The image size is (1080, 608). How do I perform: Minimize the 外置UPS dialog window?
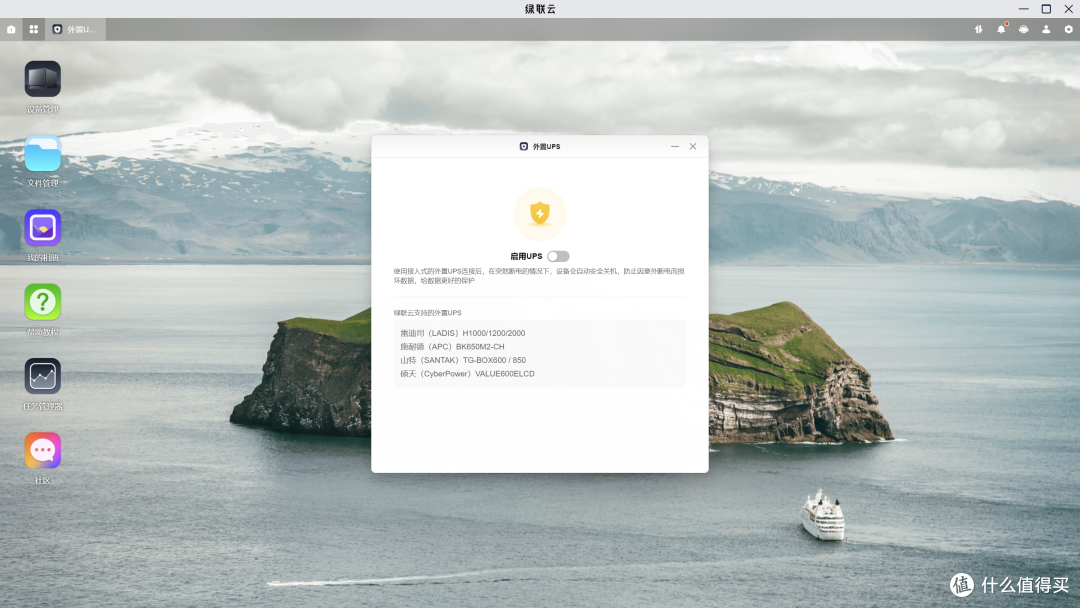675,147
